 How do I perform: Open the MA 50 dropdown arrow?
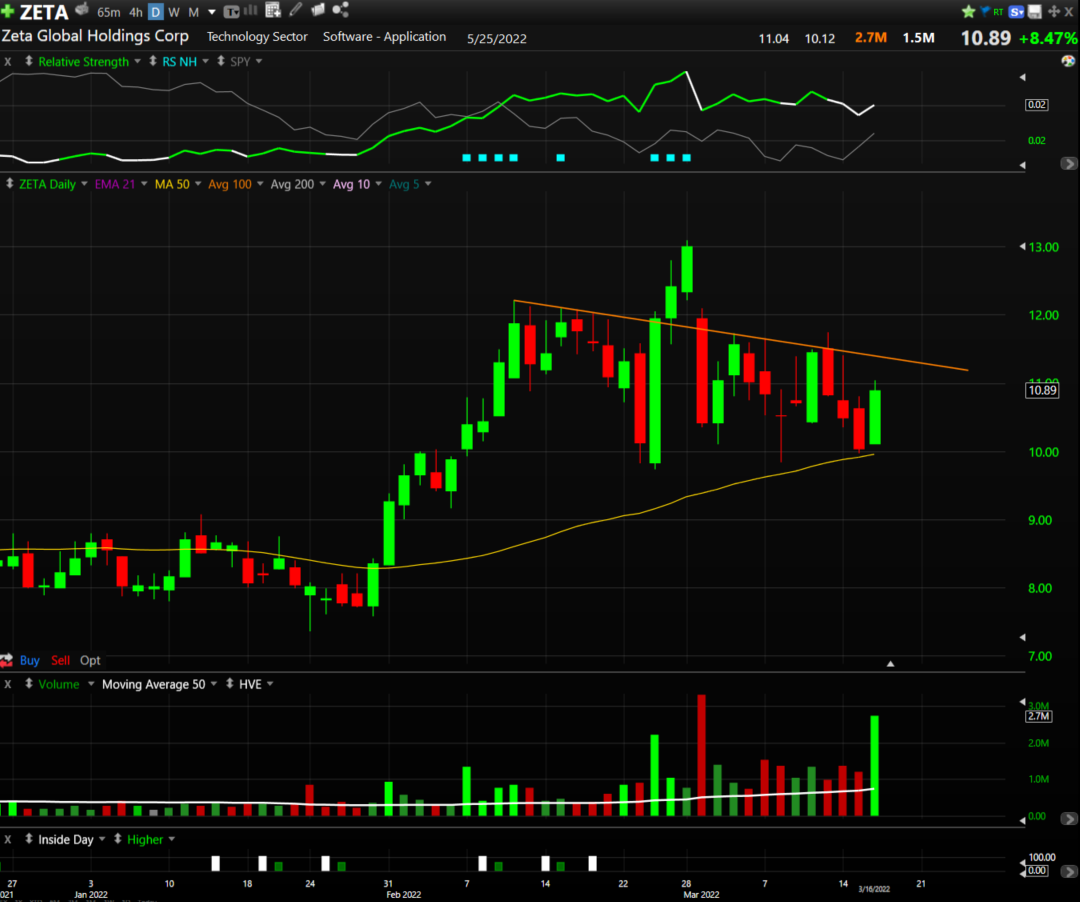[x=198, y=184]
